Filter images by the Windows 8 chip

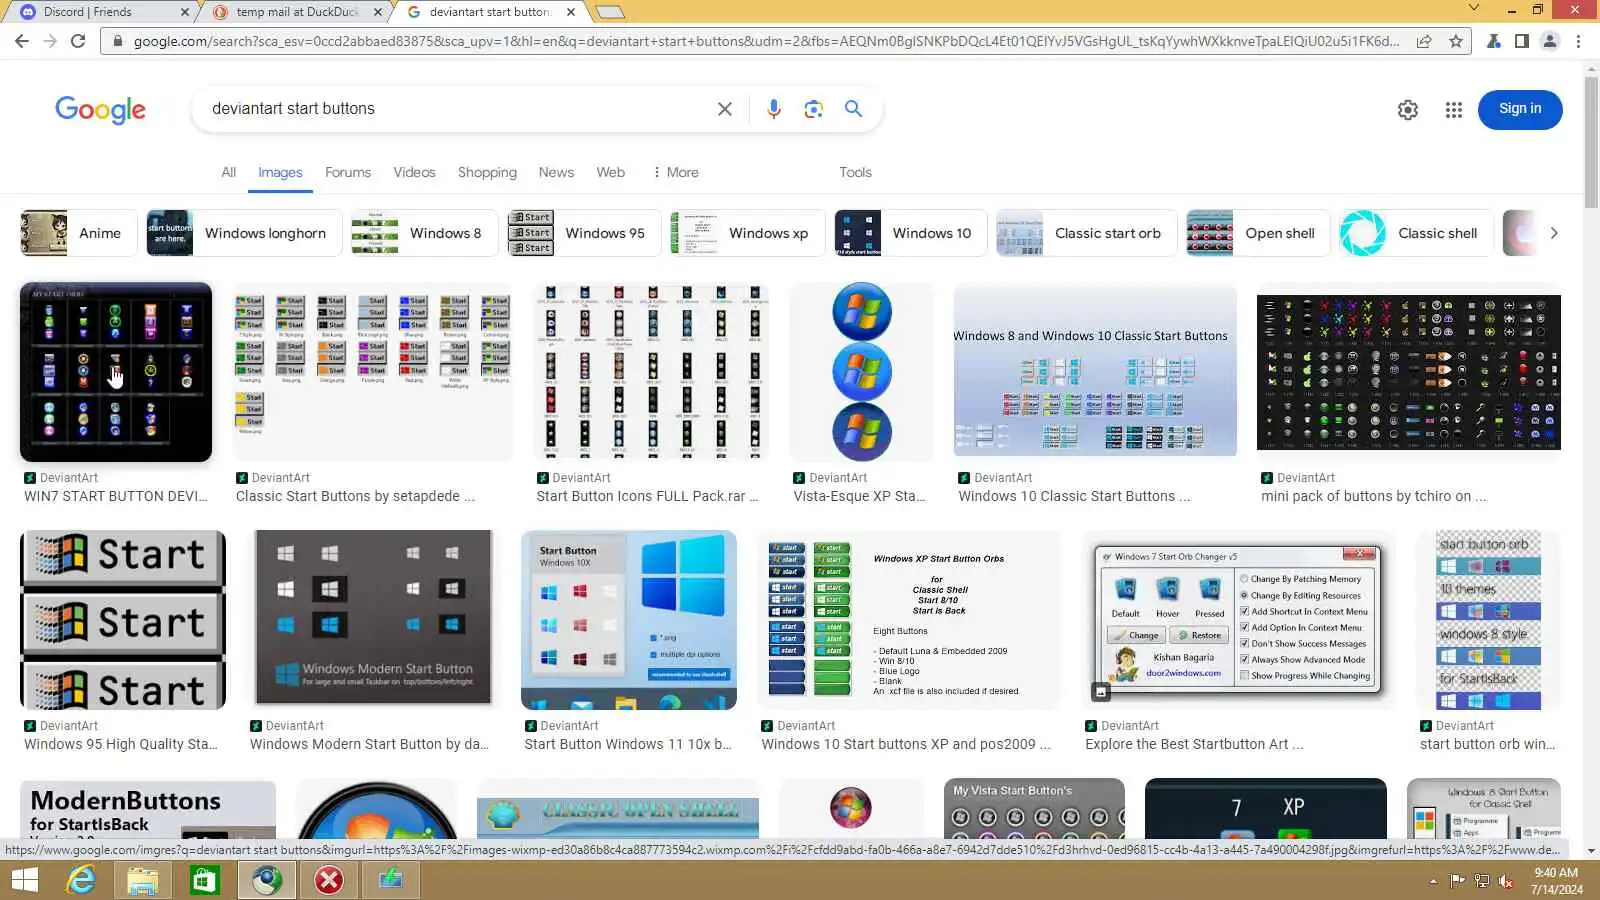pos(424,233)
